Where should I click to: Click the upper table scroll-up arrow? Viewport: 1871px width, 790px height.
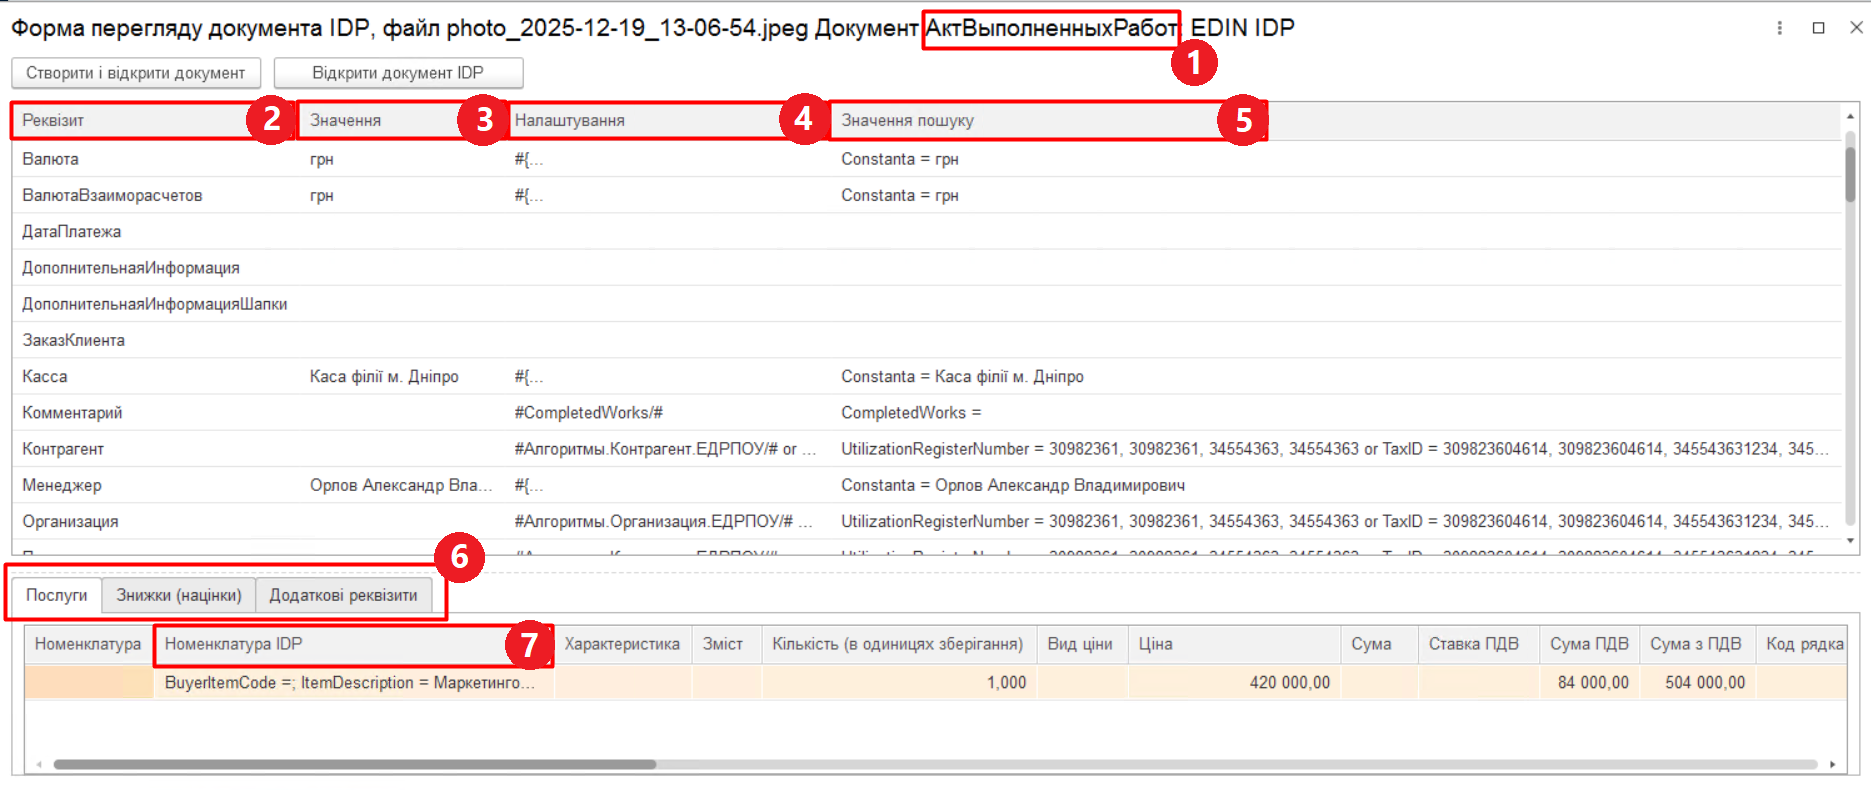pyautogui.click(x=1850, y=117)
